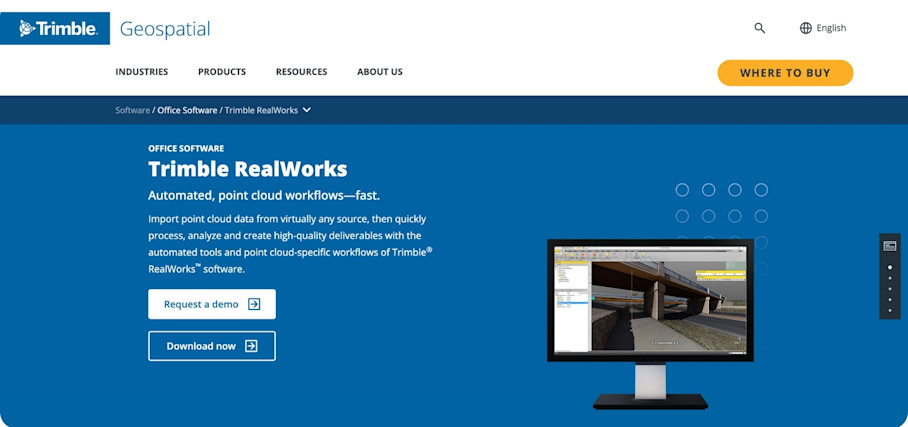Click the panel icon atop the side dot navigation

889,246
